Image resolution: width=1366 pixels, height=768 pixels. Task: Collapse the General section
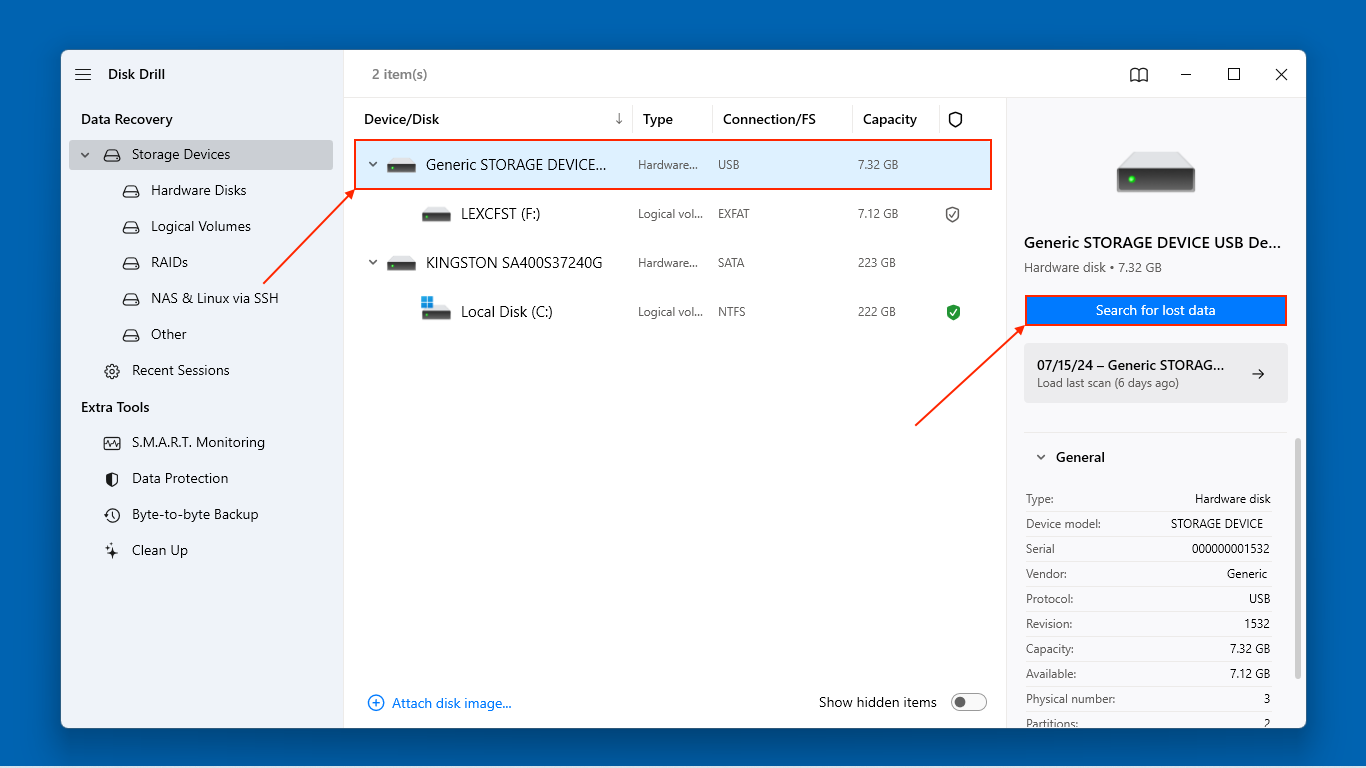tap(1039, 457)
